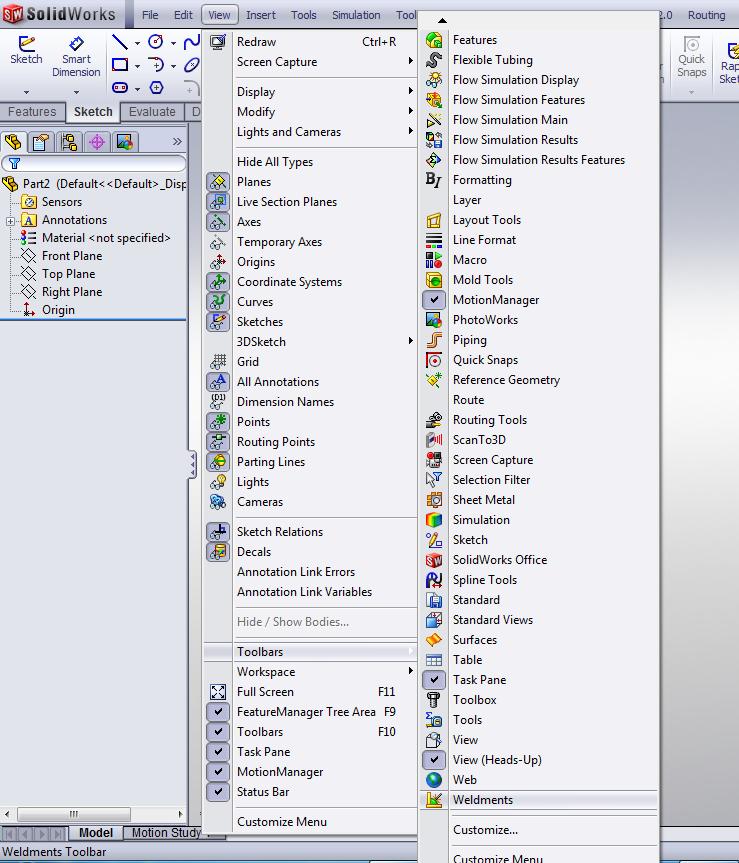Click the Surfaces toolbar icon

click(434, 640)
